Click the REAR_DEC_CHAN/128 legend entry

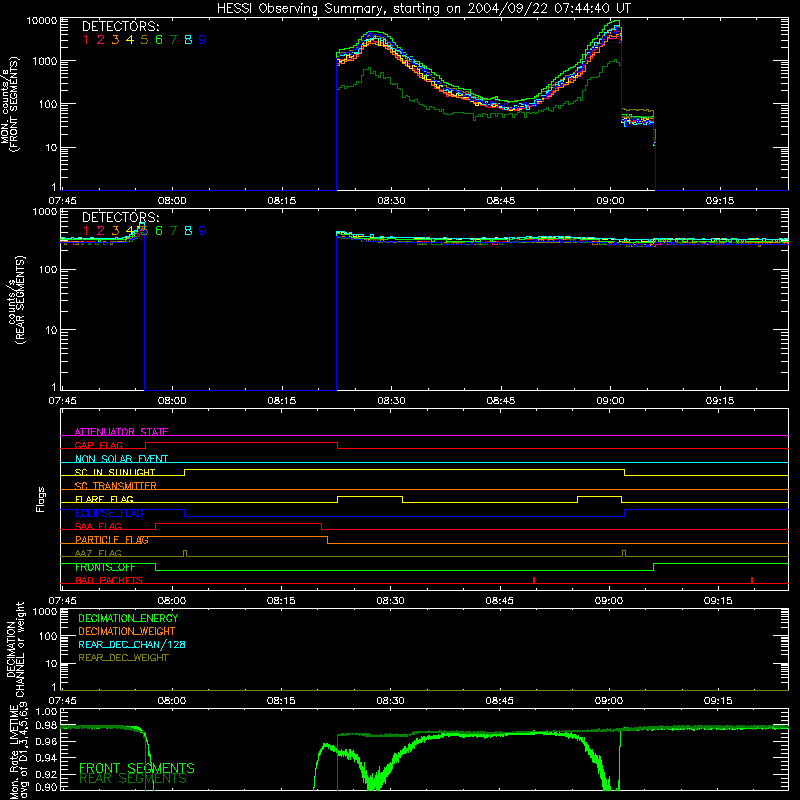[x=132, y=644]
